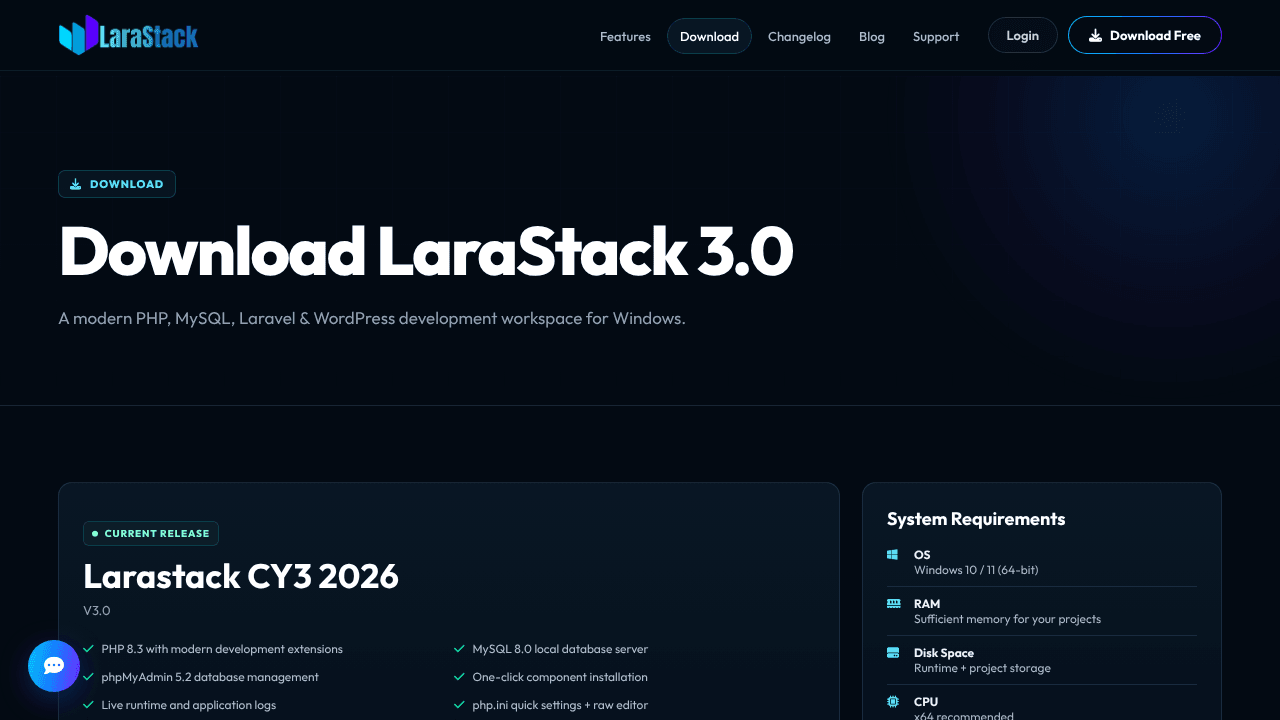1280x720 pixels.
Task: Open the Features menu item
Action: [625, 36]
